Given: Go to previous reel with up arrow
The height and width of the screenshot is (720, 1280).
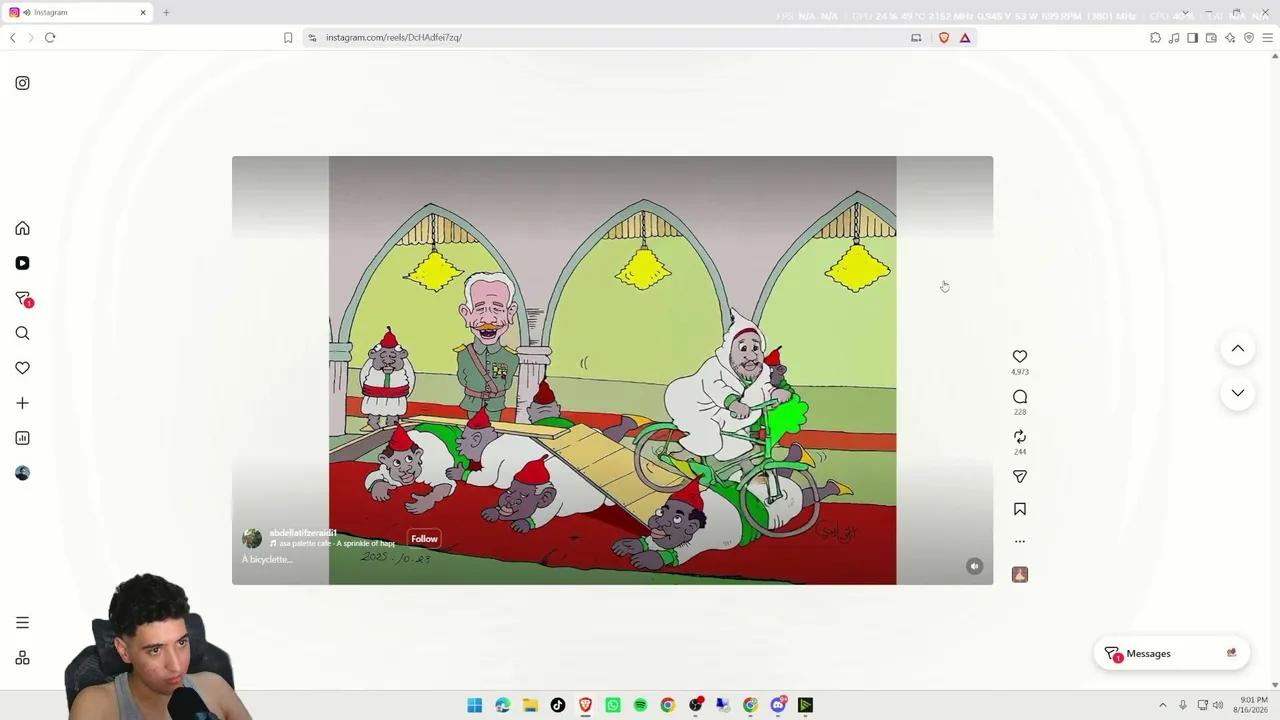Looking at the screenshot, I should pos(1238,349).
